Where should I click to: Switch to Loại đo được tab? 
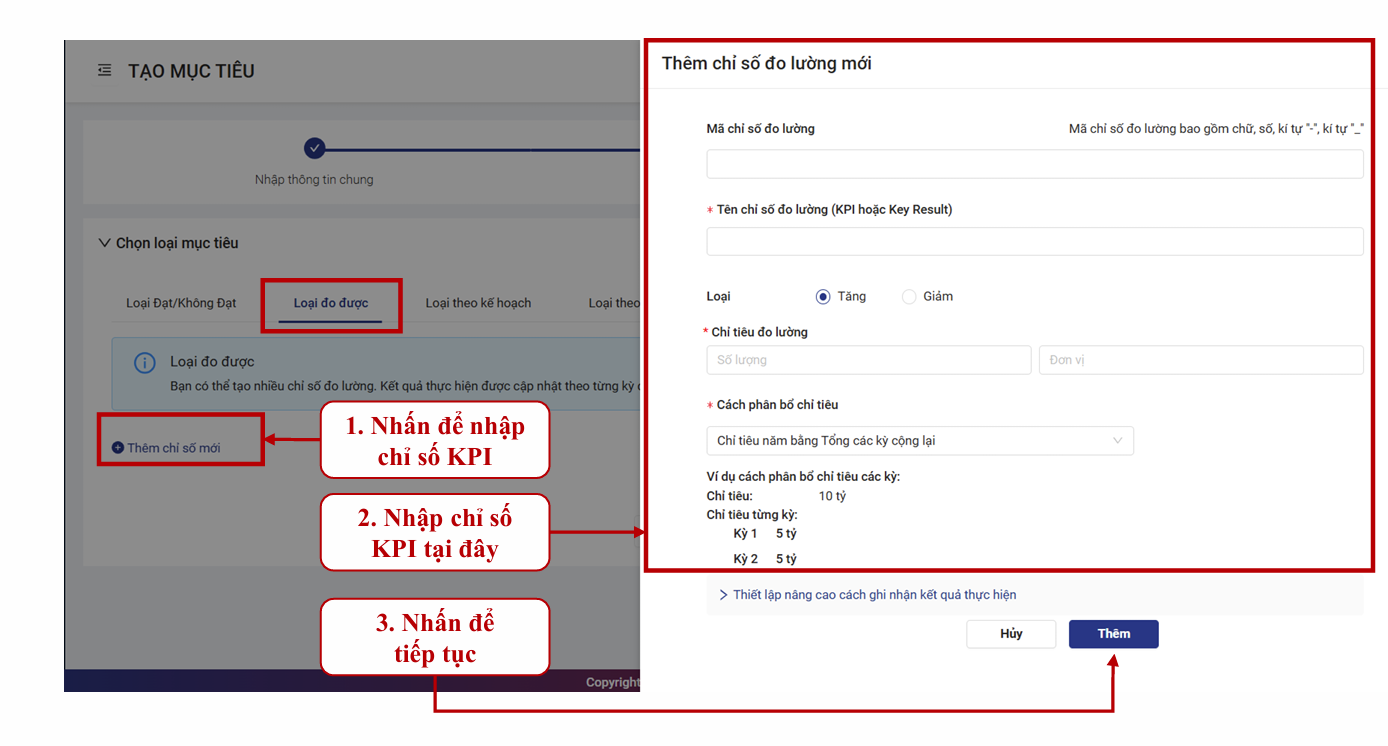point(331,303)
